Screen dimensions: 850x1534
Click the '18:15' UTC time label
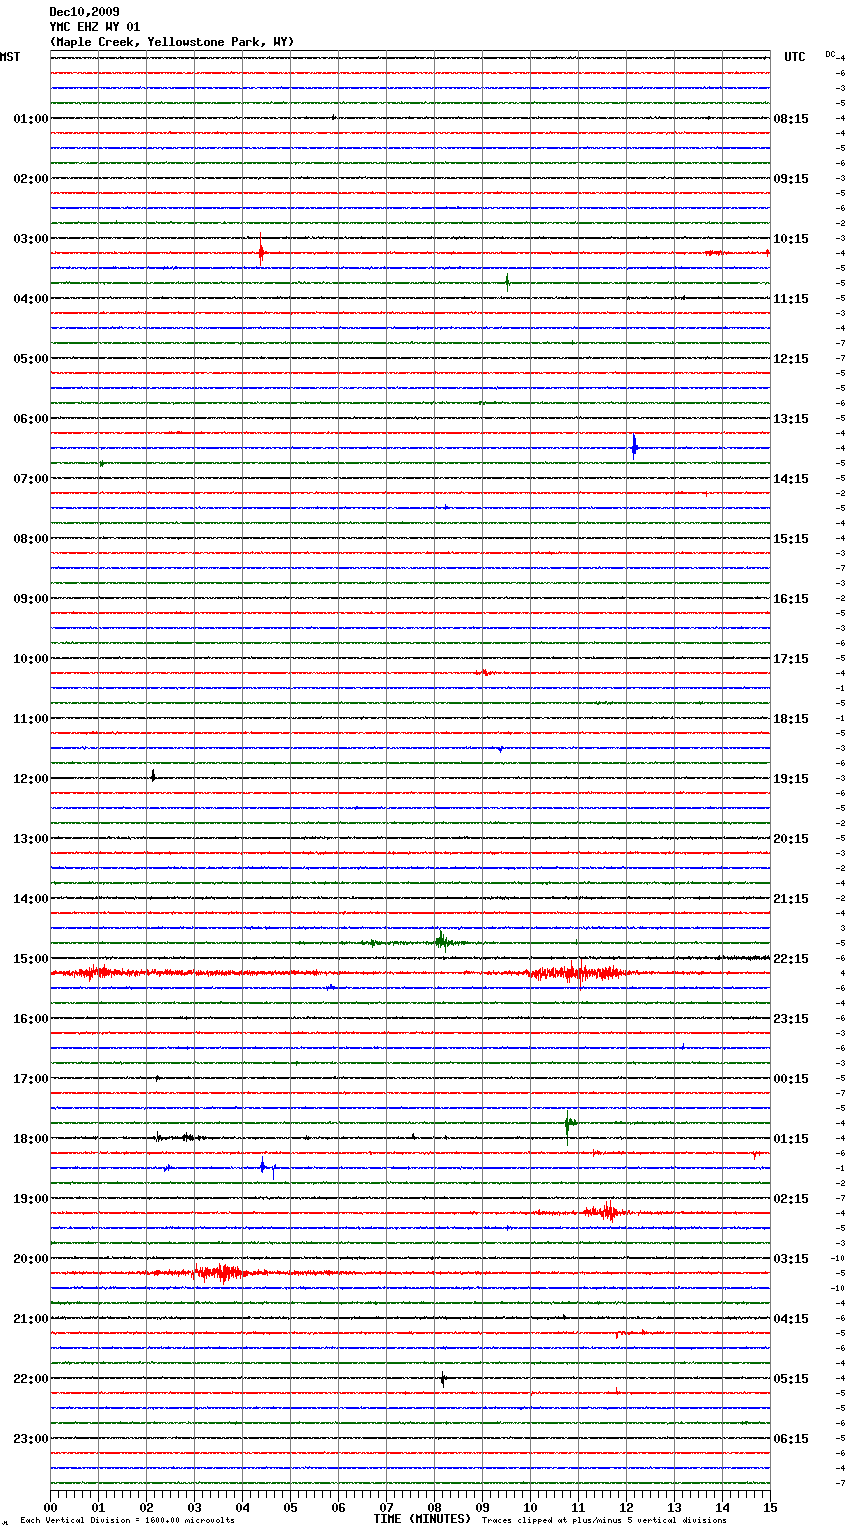pyautogui.click(x=791, y=719)
